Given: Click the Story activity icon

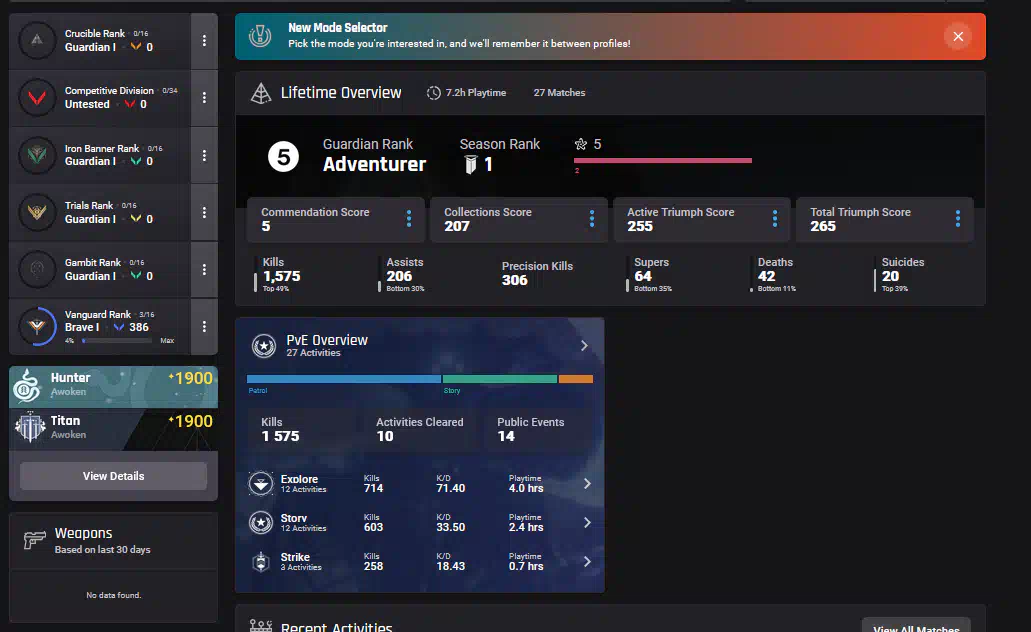Looking at the screenshot, I should [261, 523].
